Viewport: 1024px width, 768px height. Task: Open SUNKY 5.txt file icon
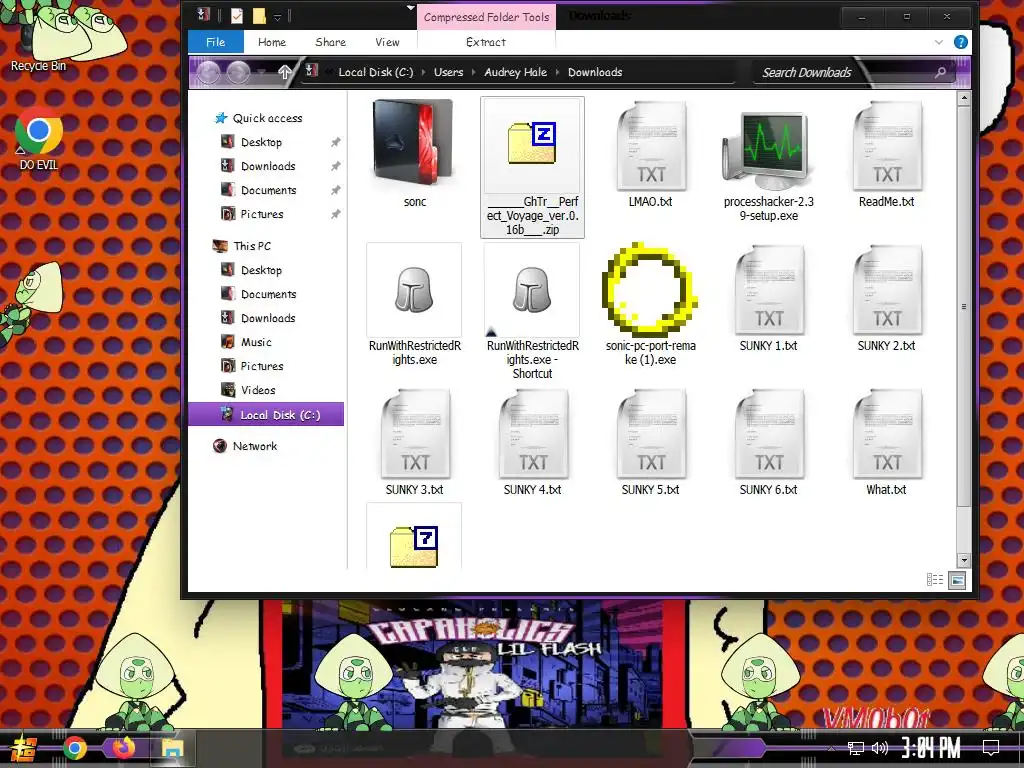click(650, 434)
